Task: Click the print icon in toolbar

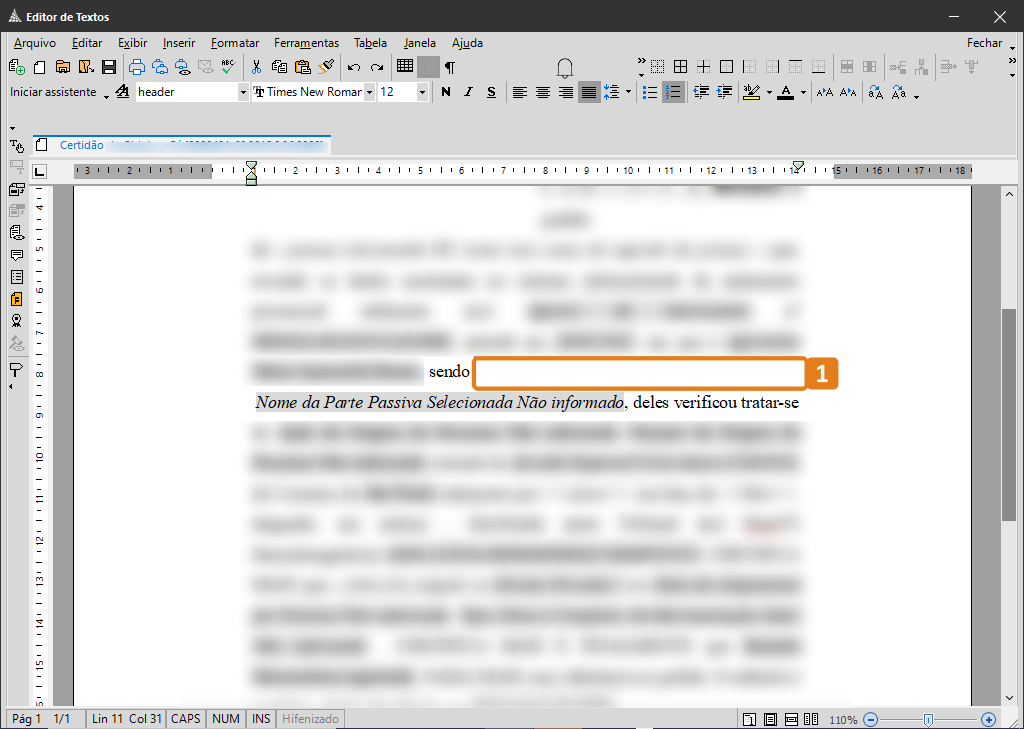Action: pos(137,67)
